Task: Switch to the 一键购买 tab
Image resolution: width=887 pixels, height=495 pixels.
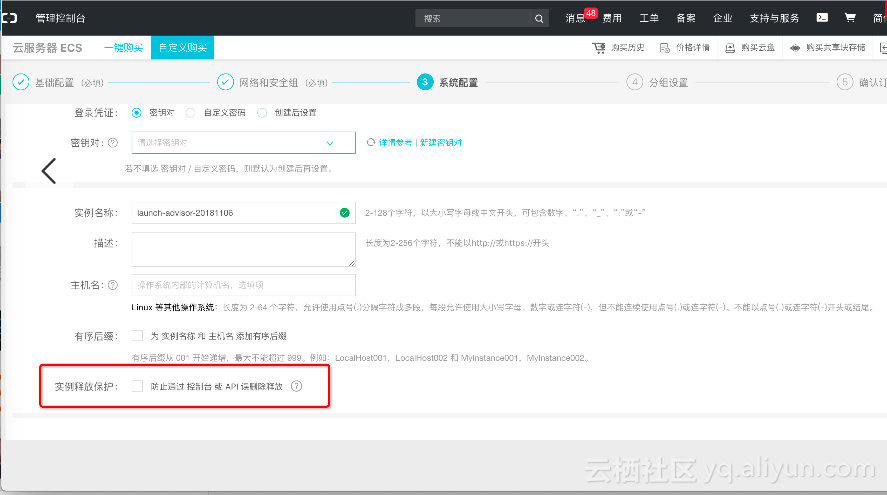Action: (123, 48)
